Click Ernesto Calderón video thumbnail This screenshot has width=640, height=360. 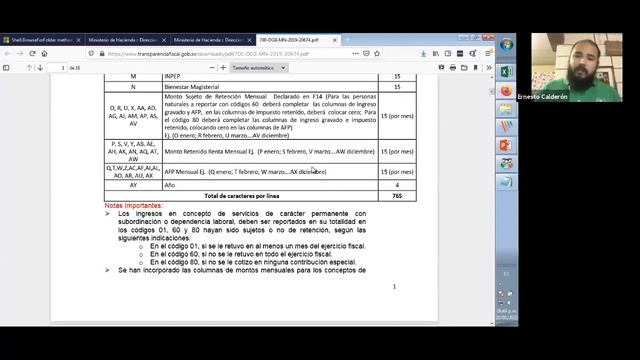pos(577,67)
